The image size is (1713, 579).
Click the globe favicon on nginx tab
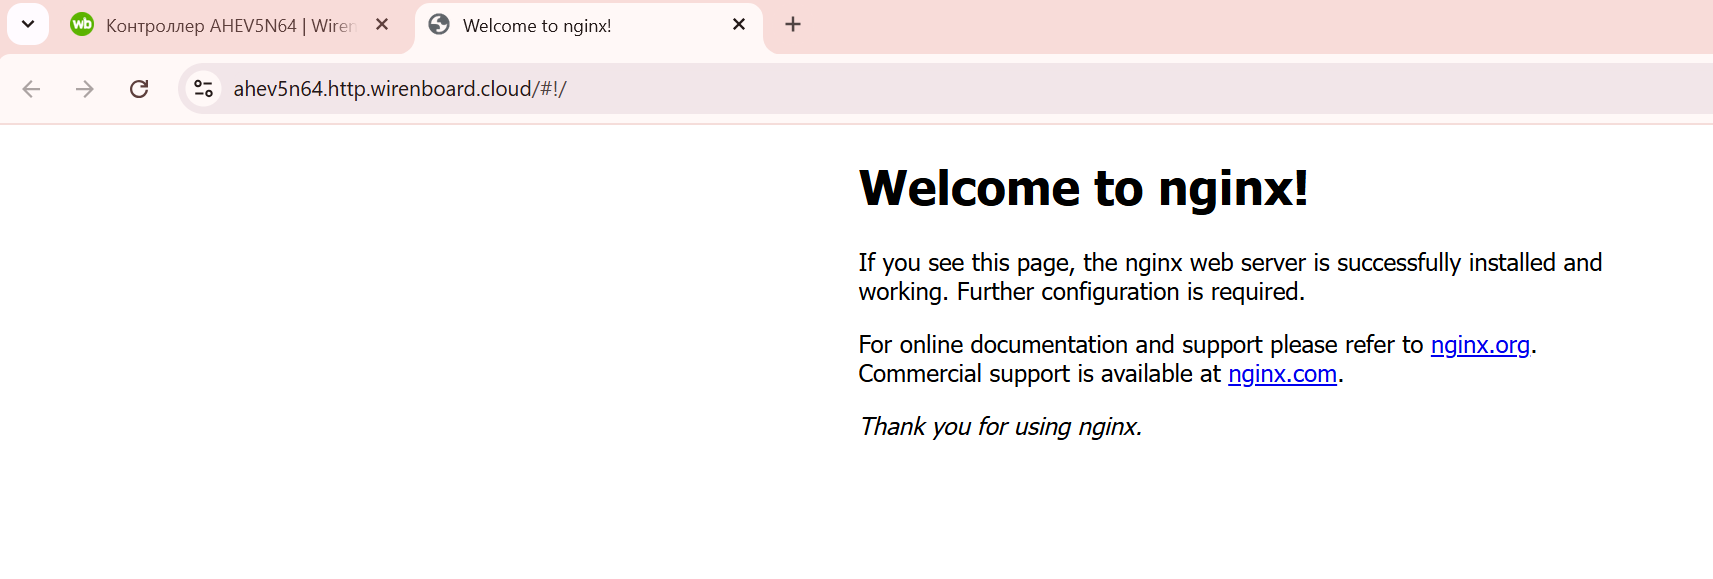coord(439,24)
